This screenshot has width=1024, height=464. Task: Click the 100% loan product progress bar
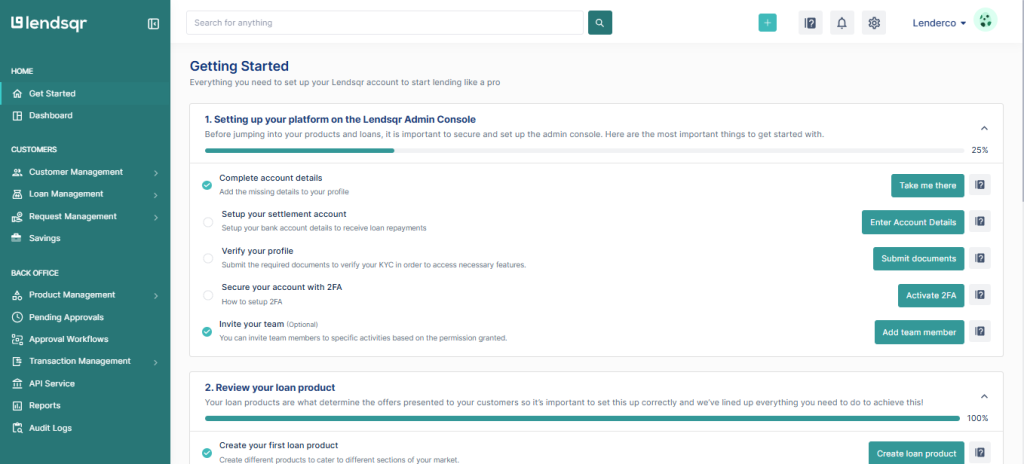click(x=583, y=418)
